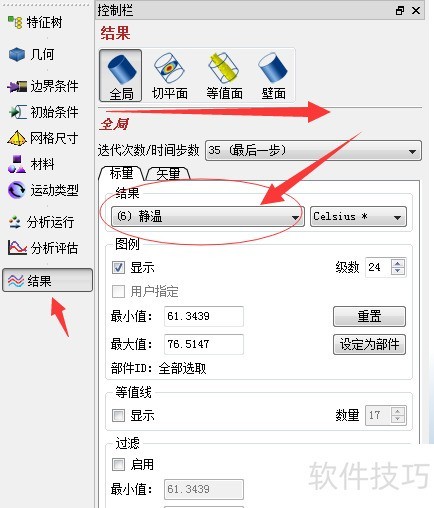Select the 壁面 wall surface icon

(273, 76)
